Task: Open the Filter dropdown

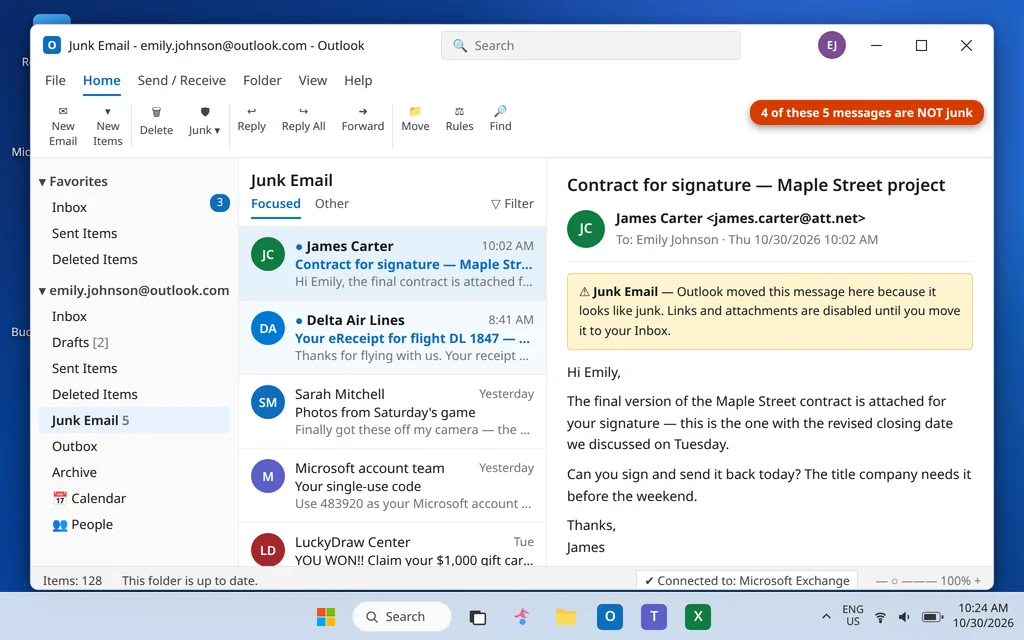Action: (x=512, y=204)
